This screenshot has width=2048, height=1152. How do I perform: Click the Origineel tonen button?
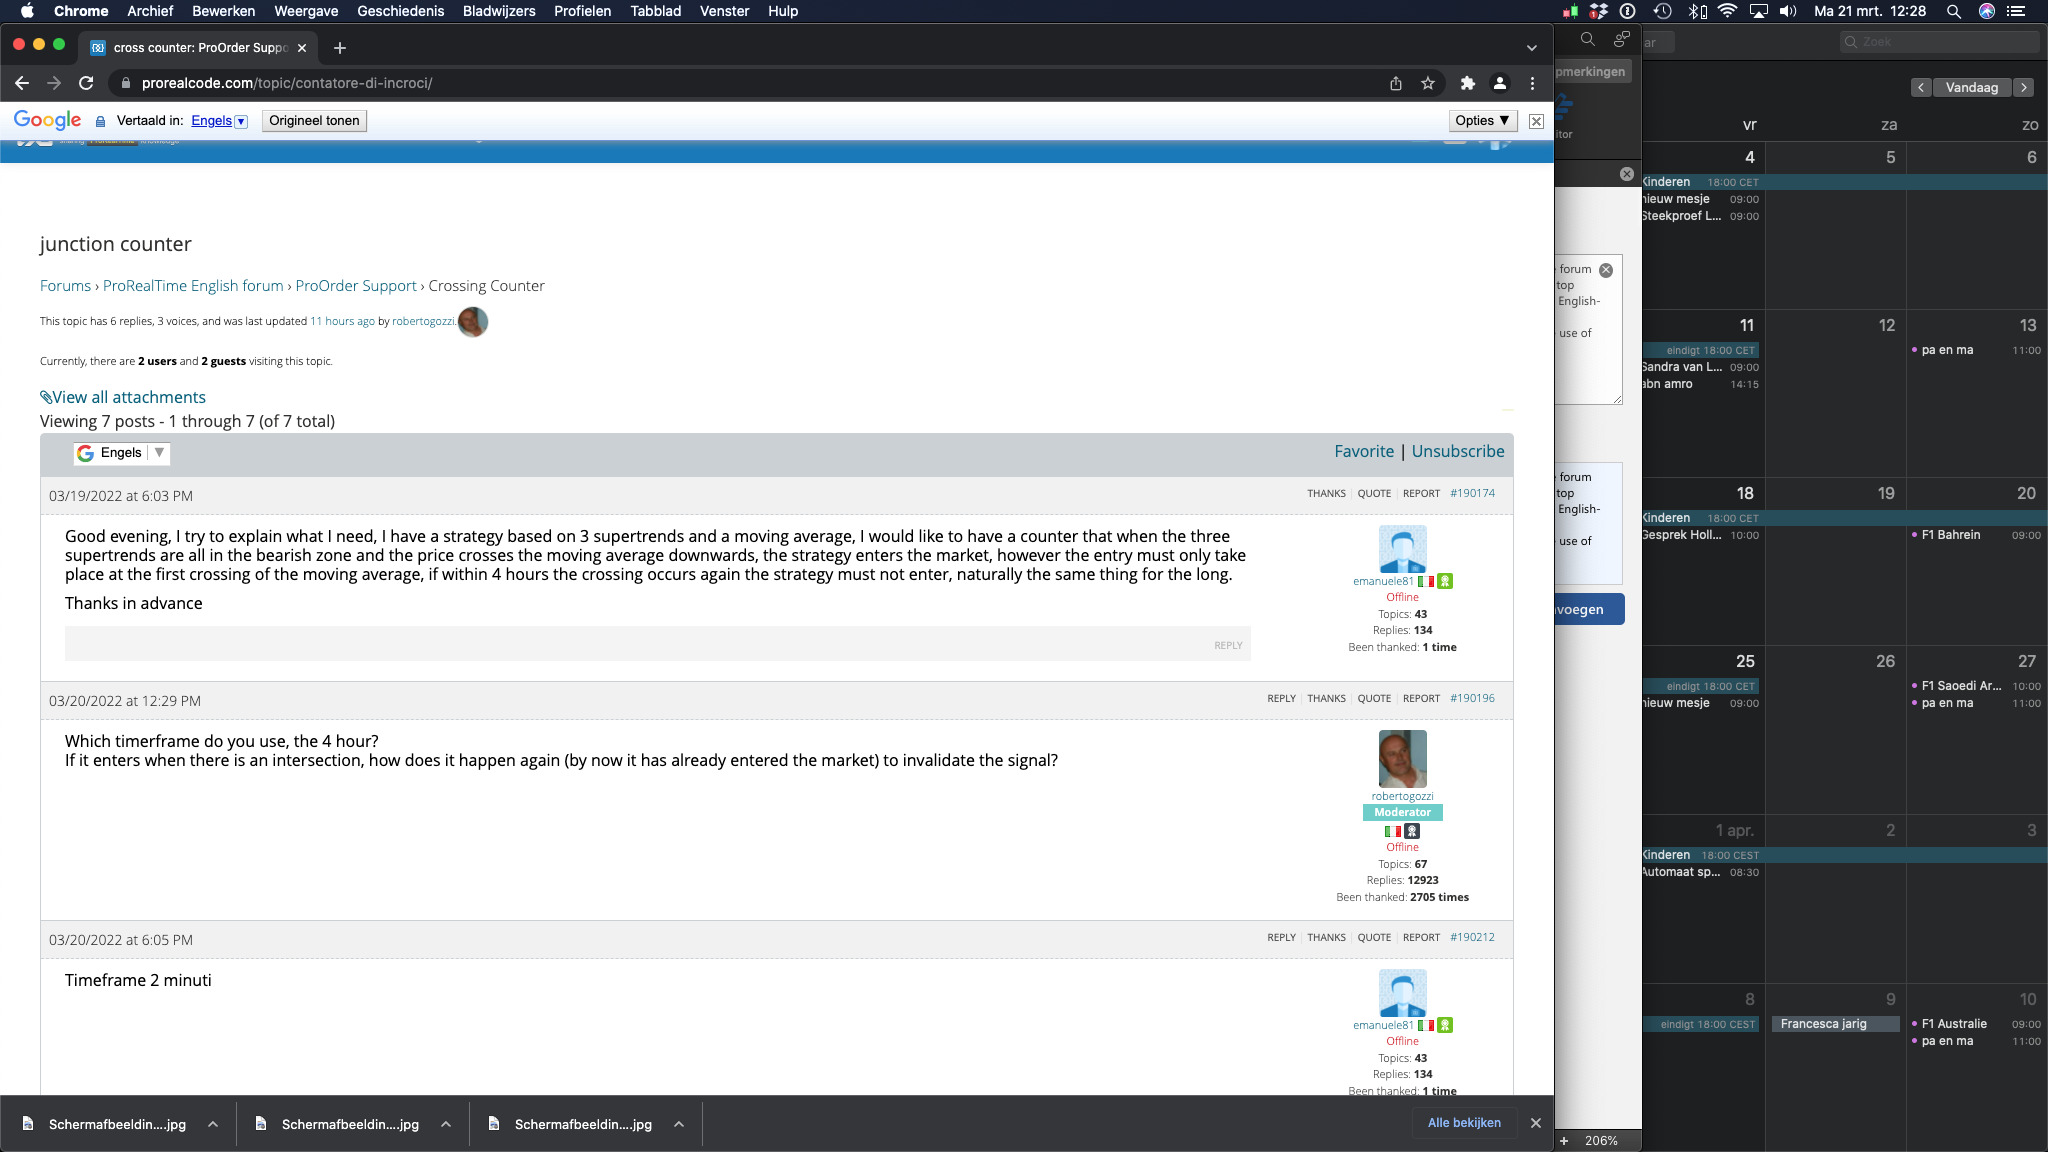click(314, 121)
